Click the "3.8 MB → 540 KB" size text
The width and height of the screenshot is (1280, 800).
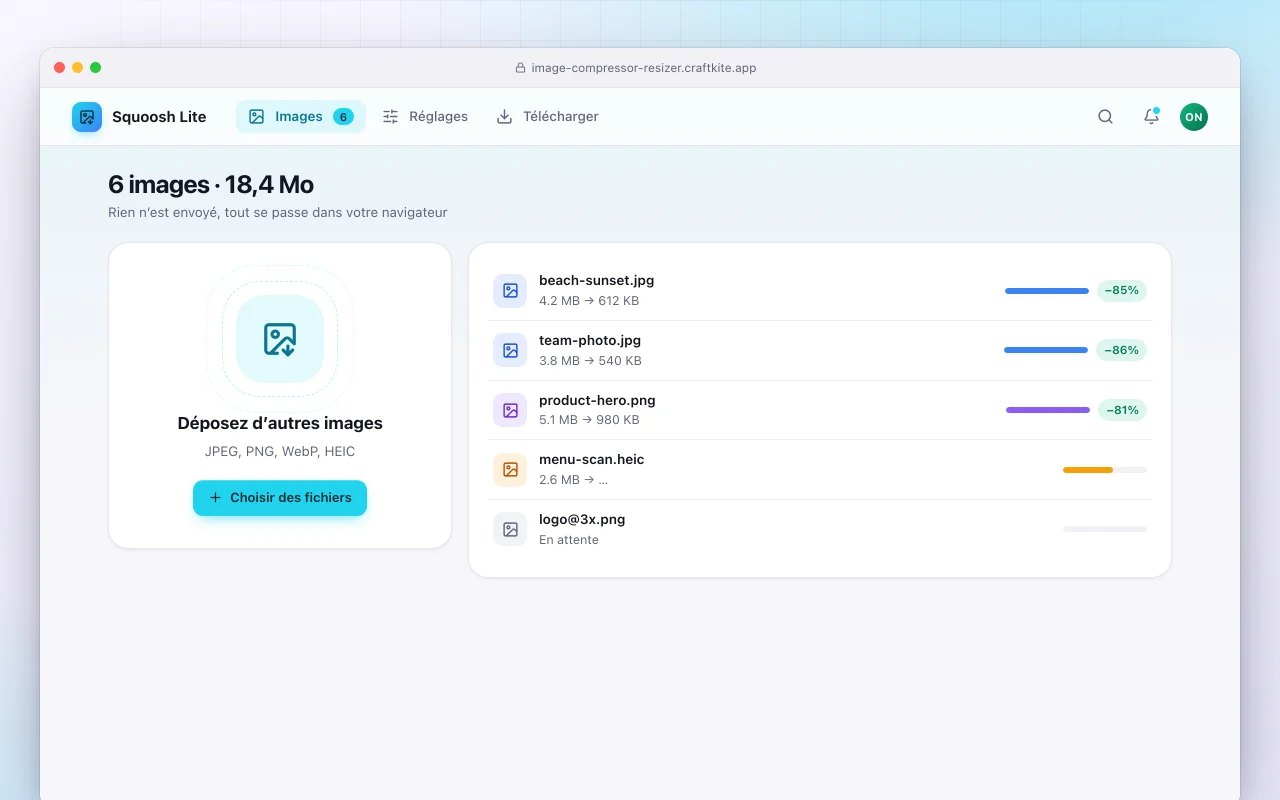point(590,361)
